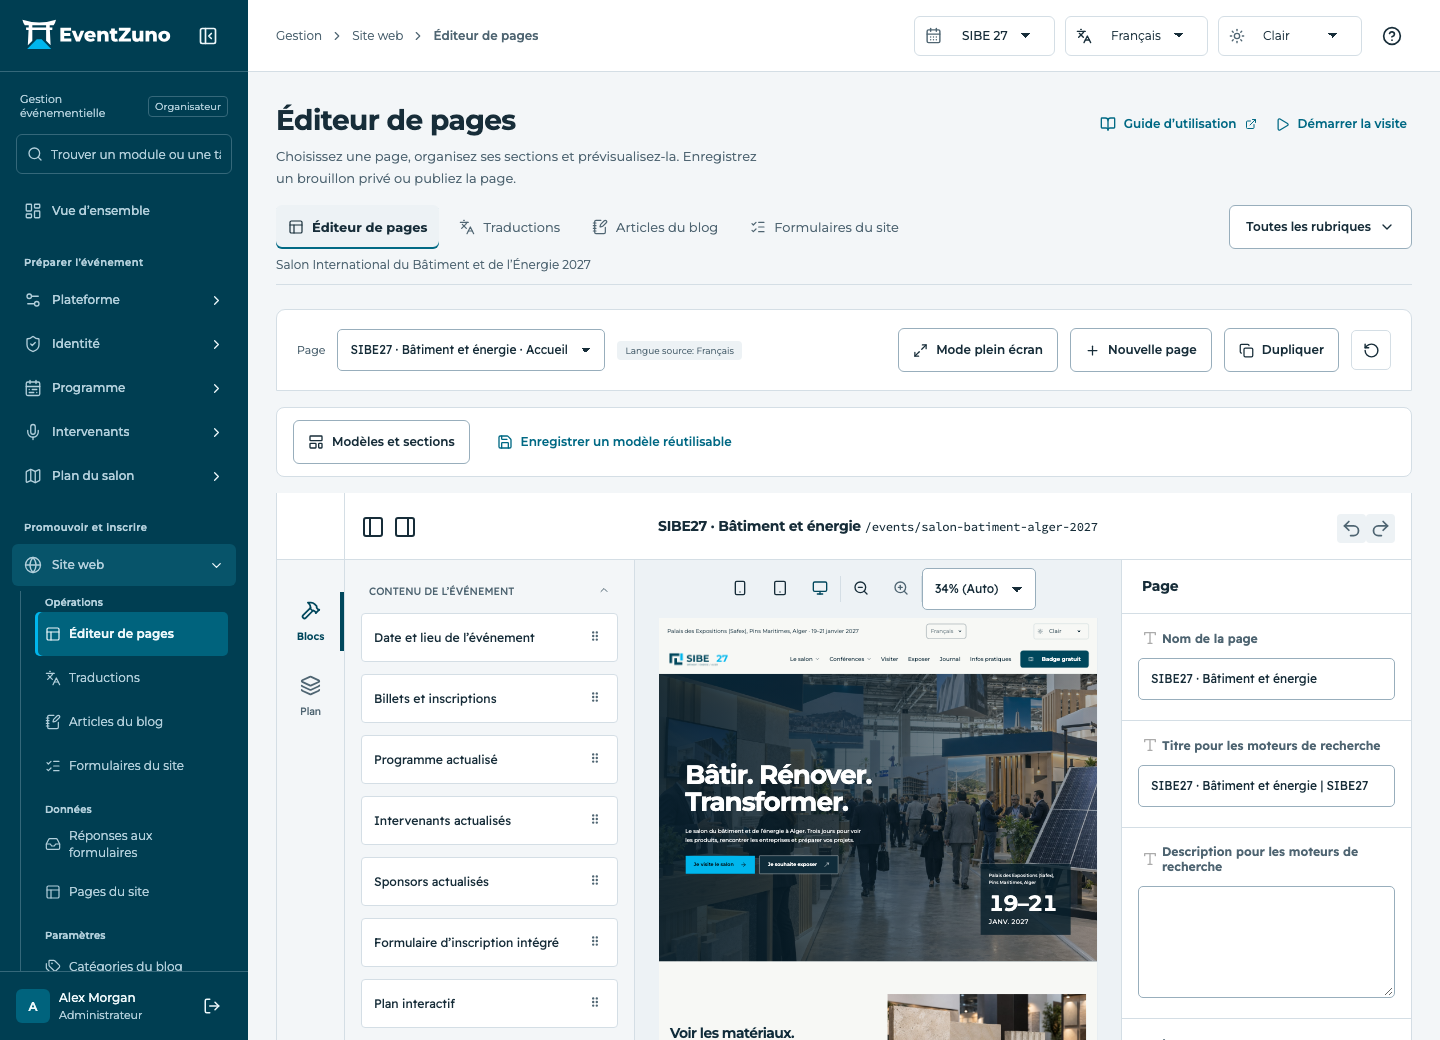Click the undo arrow in editor header
1440x1040 pixels.
tap(1351, 528)
